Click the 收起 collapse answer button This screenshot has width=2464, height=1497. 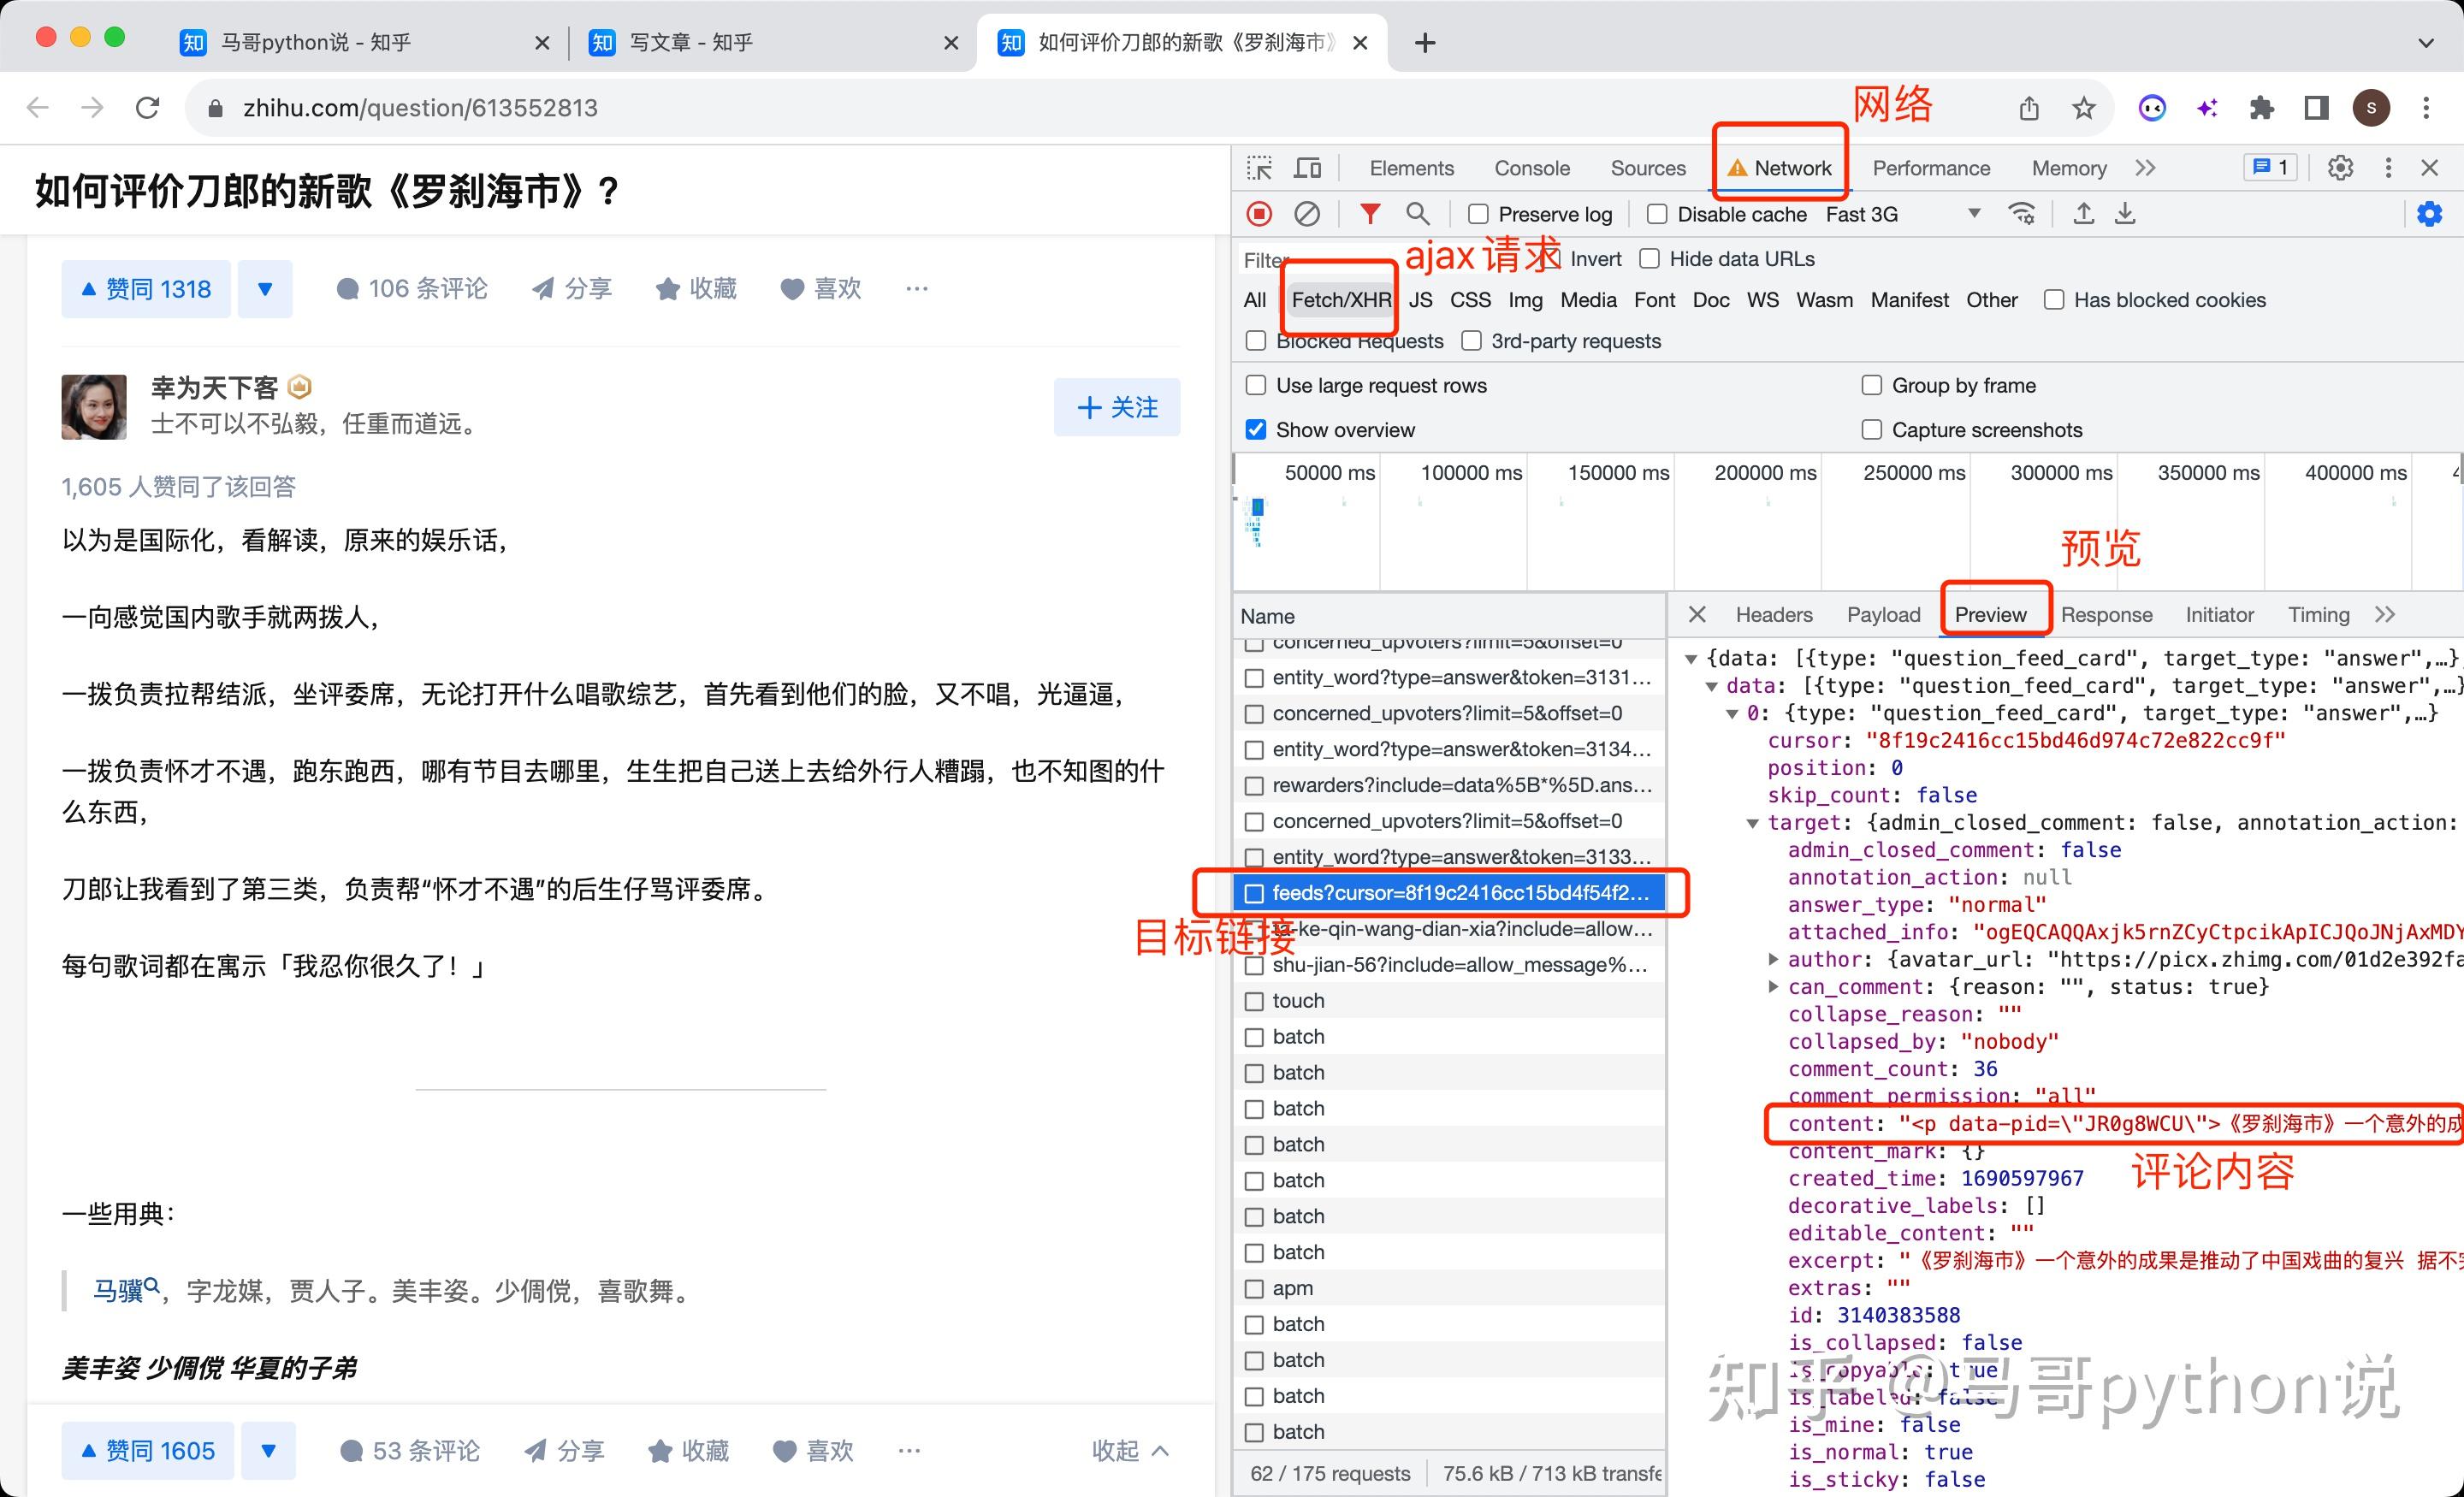1130,1450
